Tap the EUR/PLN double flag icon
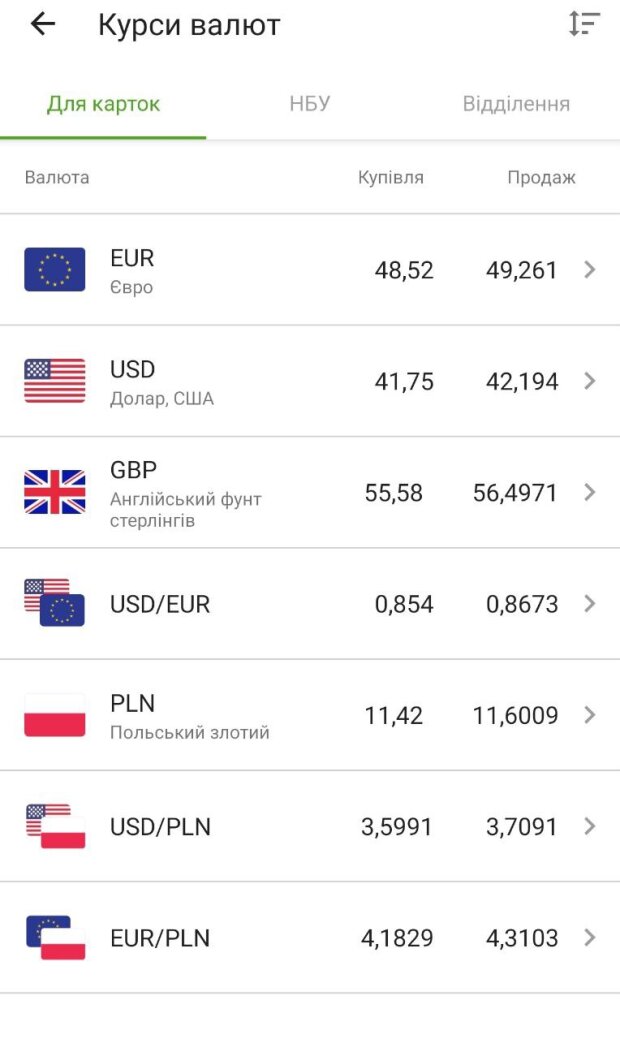The height and width of the screenshot is (1039, 620). pos(55,938)
